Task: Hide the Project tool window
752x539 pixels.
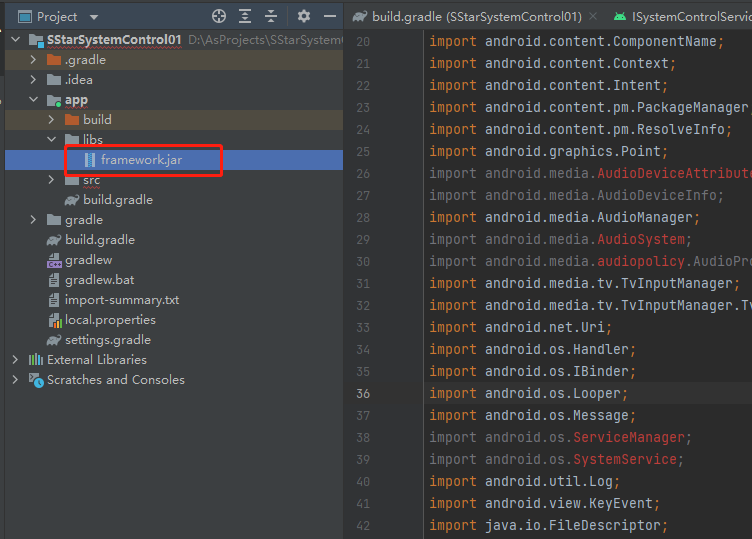Action: pos(330,16)
